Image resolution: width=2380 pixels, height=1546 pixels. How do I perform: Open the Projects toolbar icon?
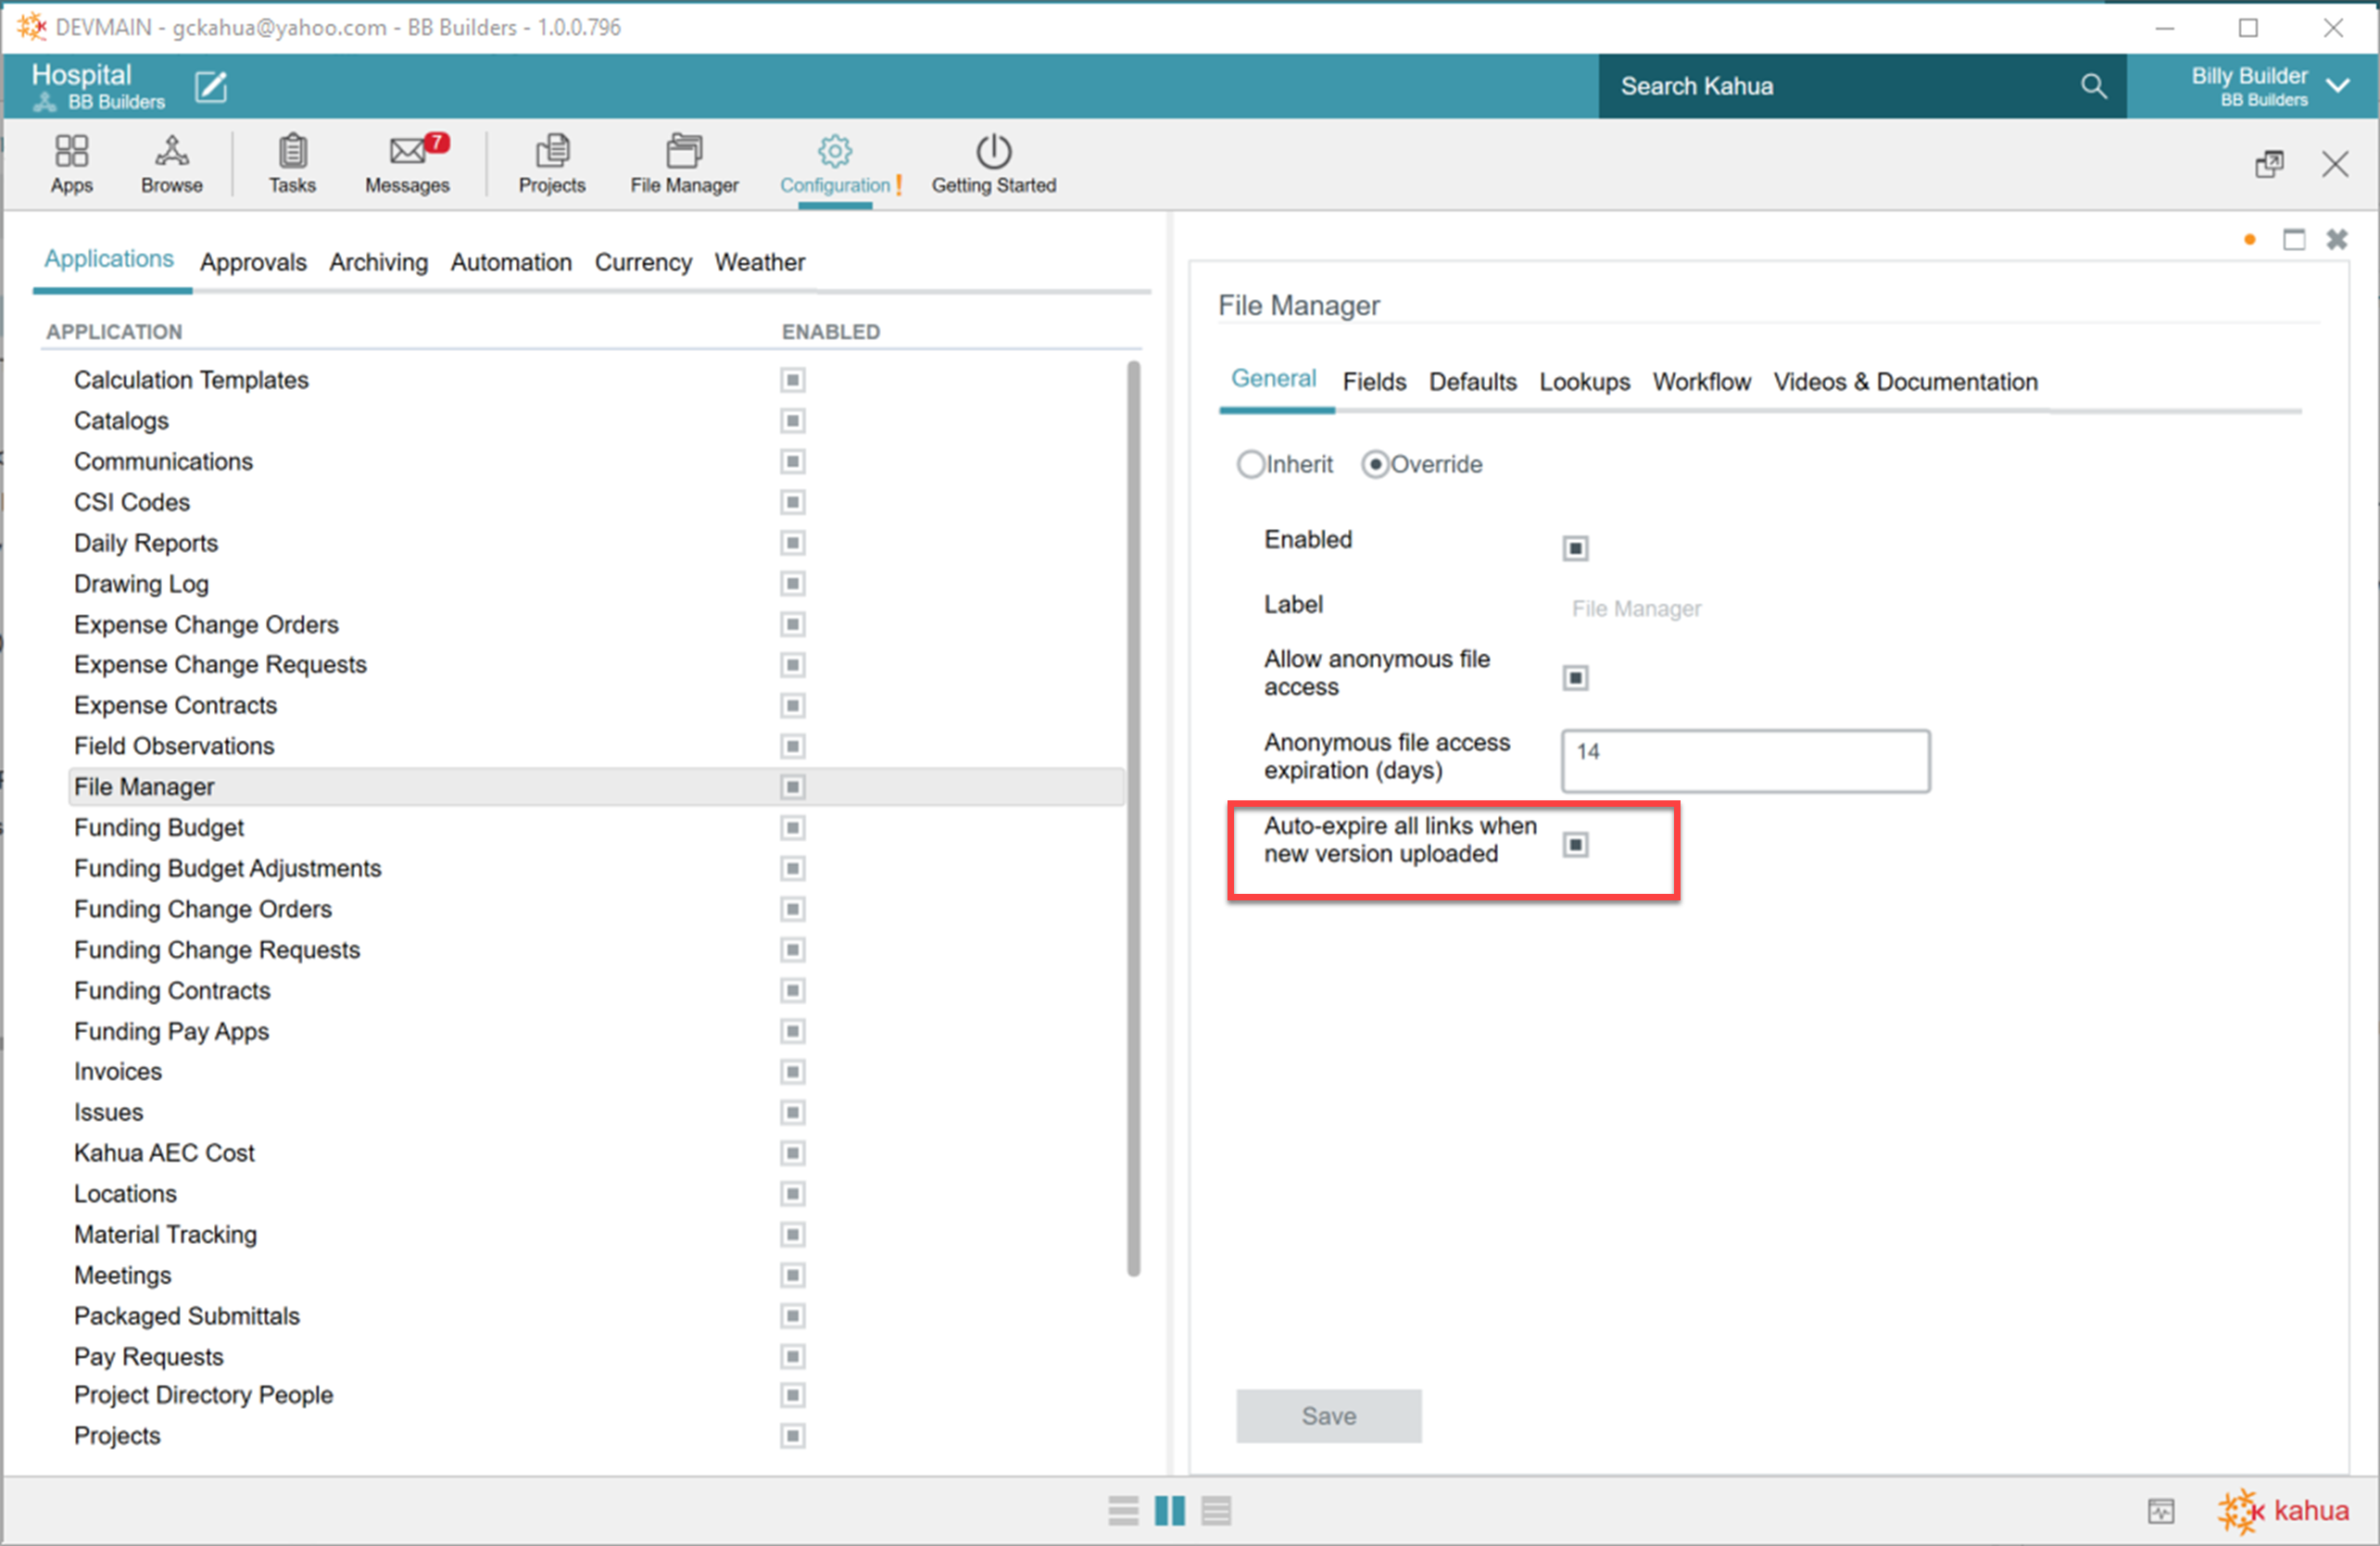(x=552, y=152)
